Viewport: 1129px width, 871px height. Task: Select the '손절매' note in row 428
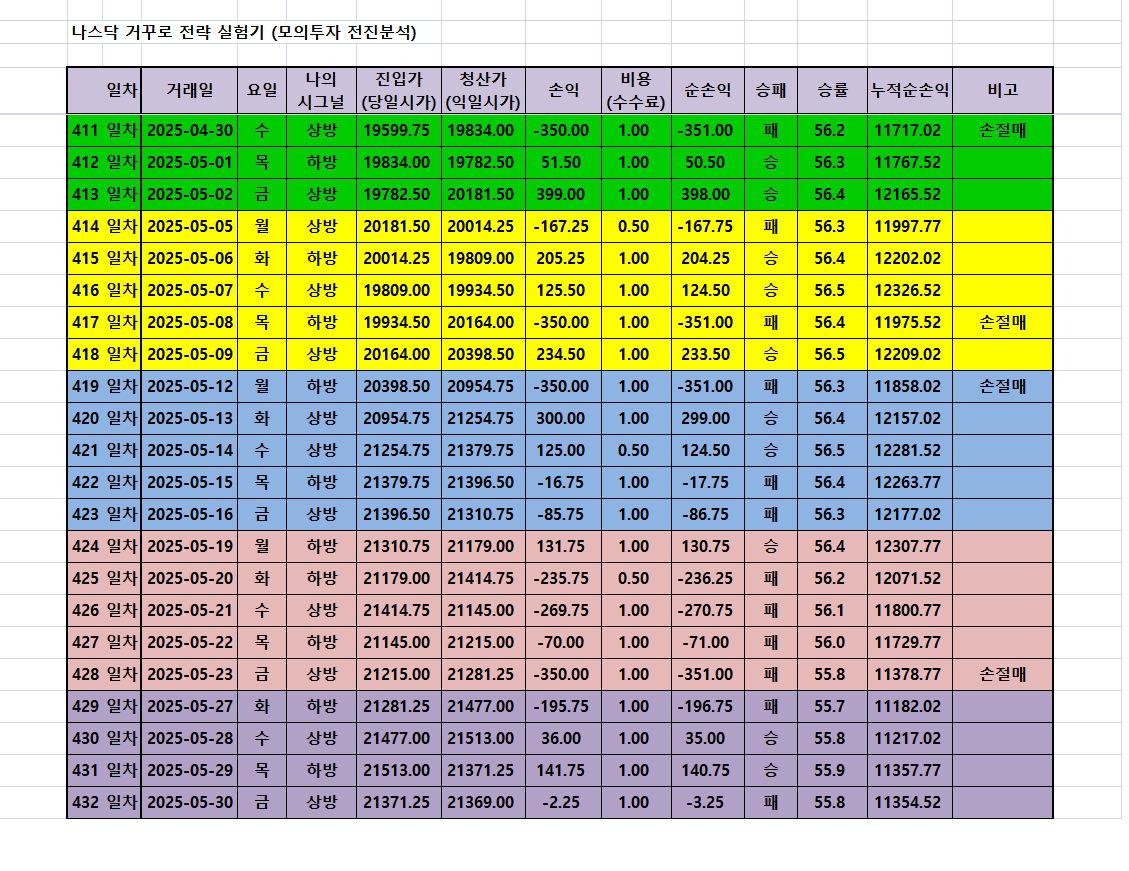(x=1002, y=674)
